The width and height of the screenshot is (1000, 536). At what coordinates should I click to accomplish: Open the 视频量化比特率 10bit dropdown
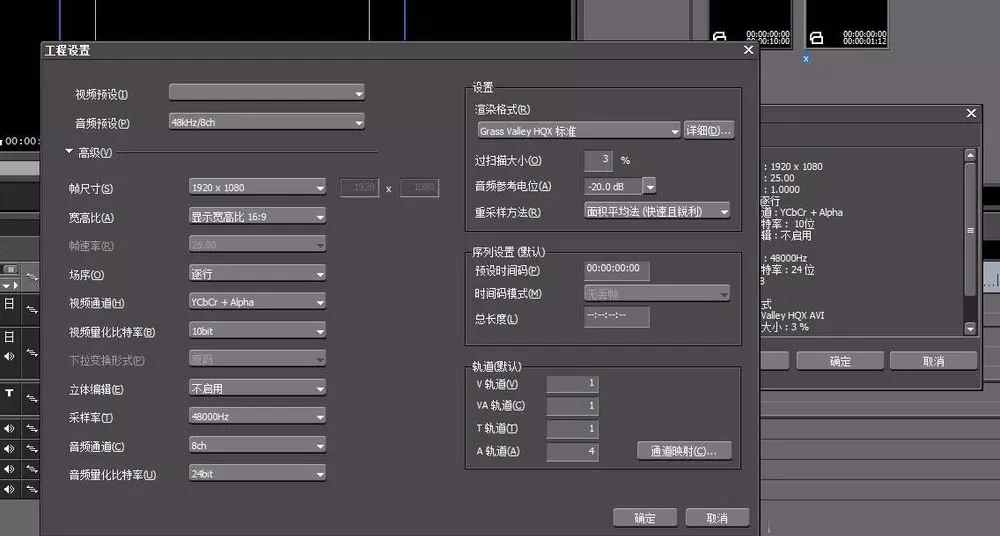[x=257, y=331]
